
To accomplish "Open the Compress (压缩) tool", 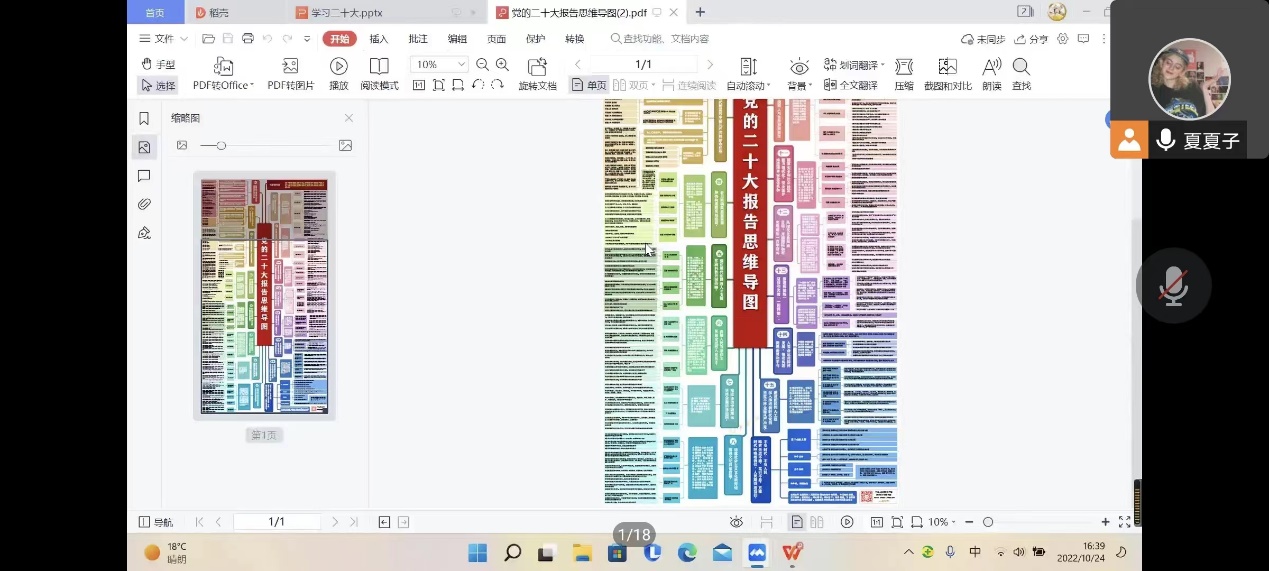I will [903, 74].
